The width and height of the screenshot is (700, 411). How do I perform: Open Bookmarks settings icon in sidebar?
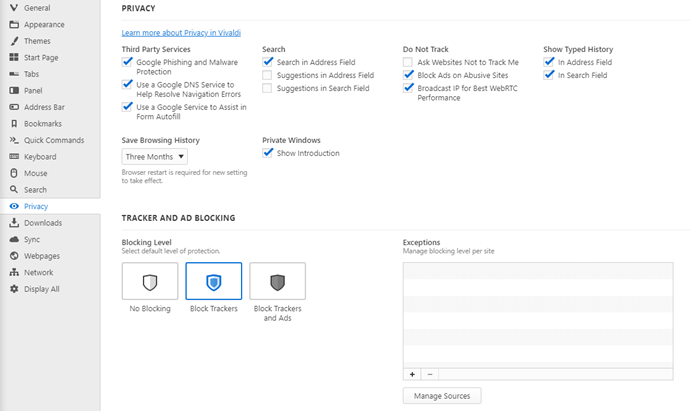point(14,124)
